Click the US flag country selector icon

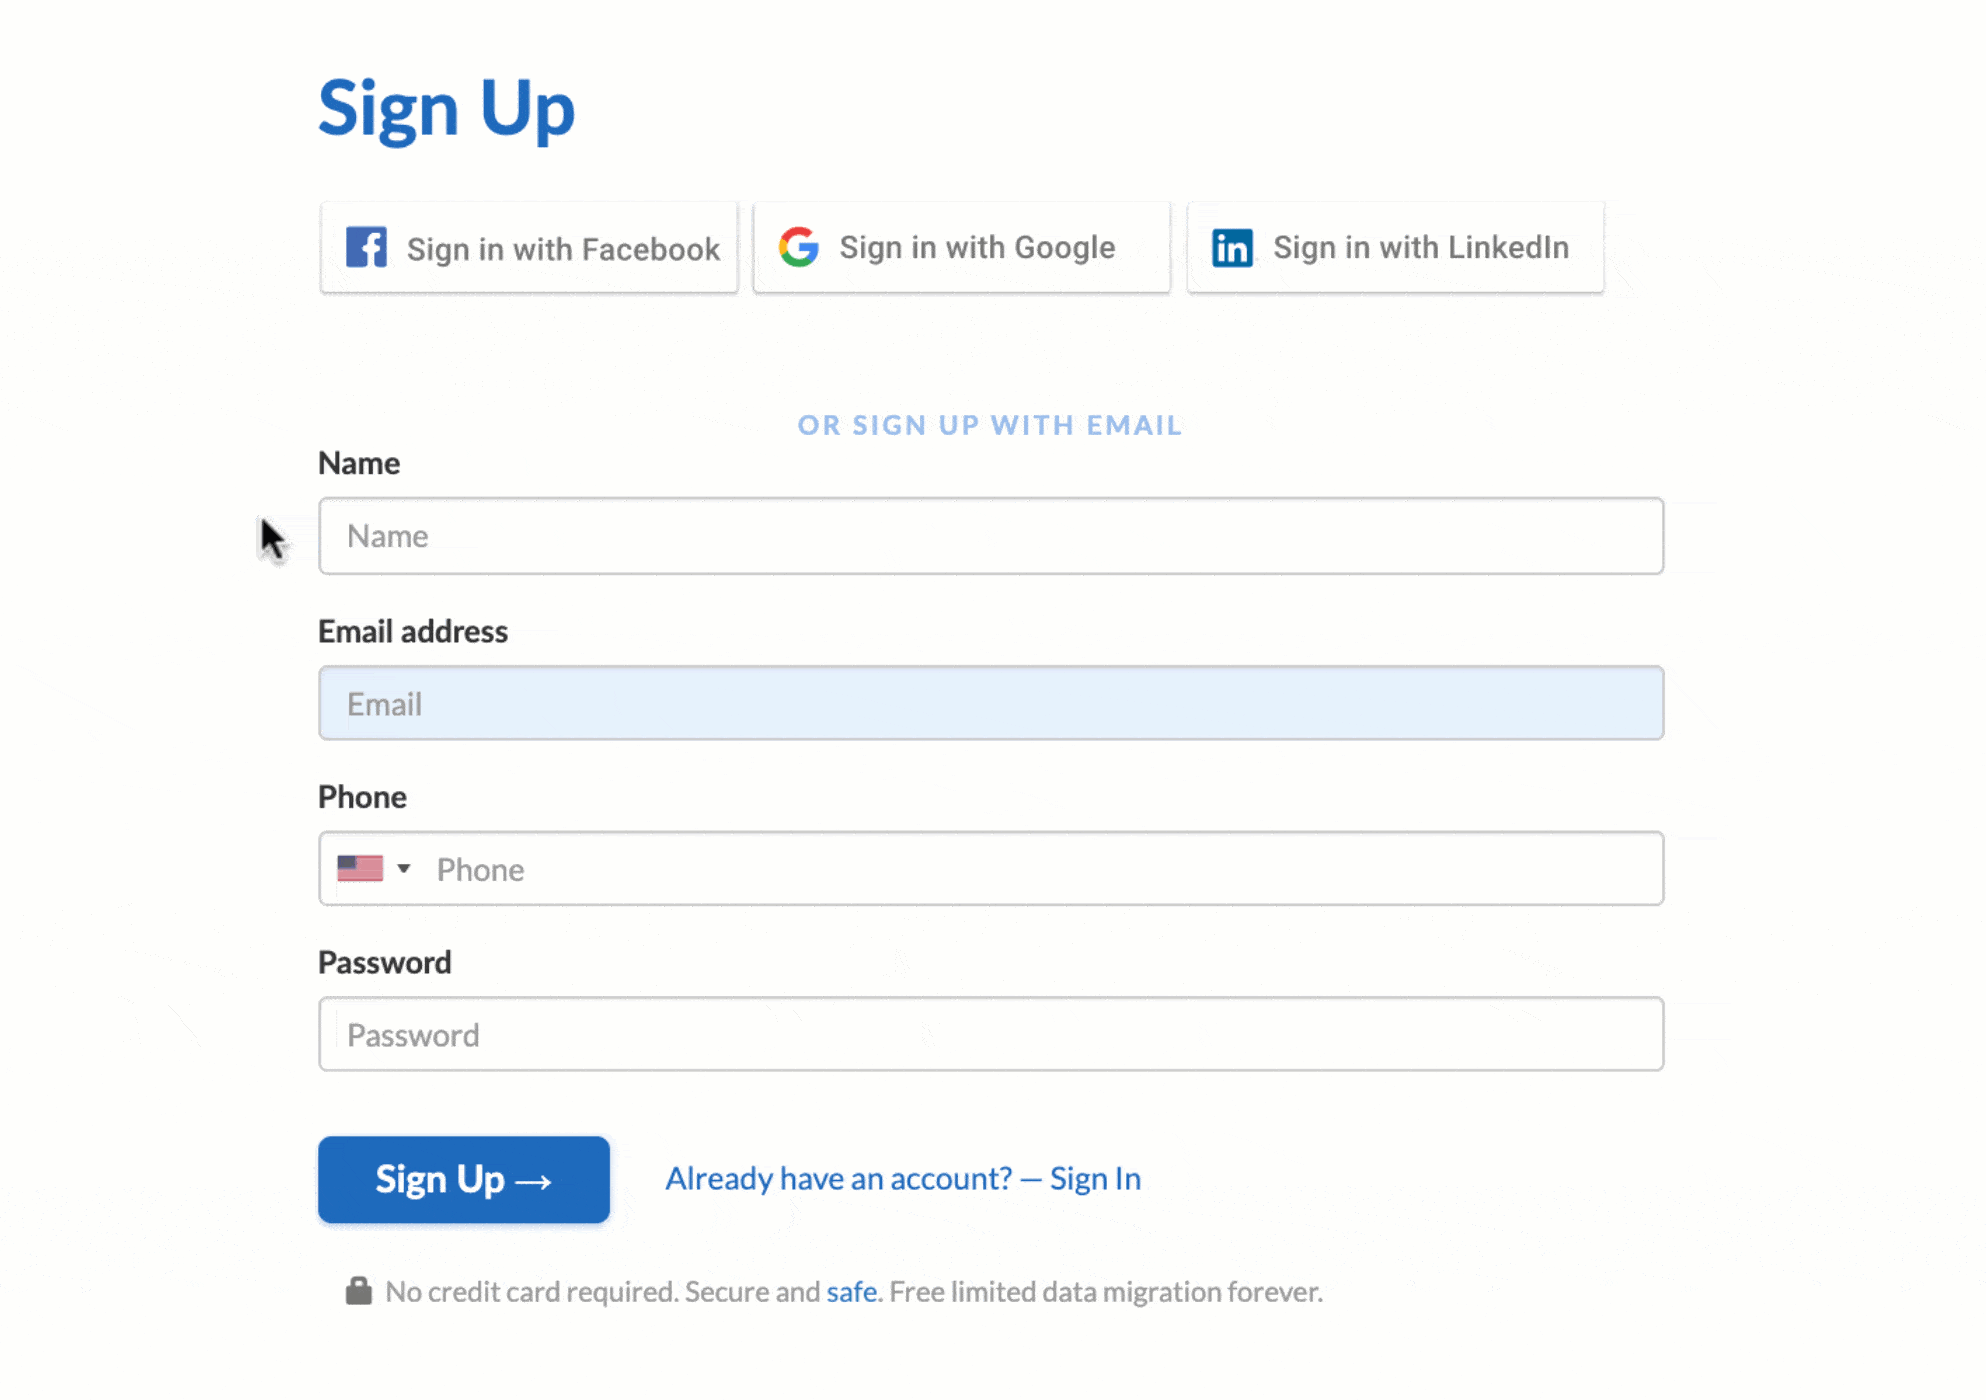coord(371,868)
